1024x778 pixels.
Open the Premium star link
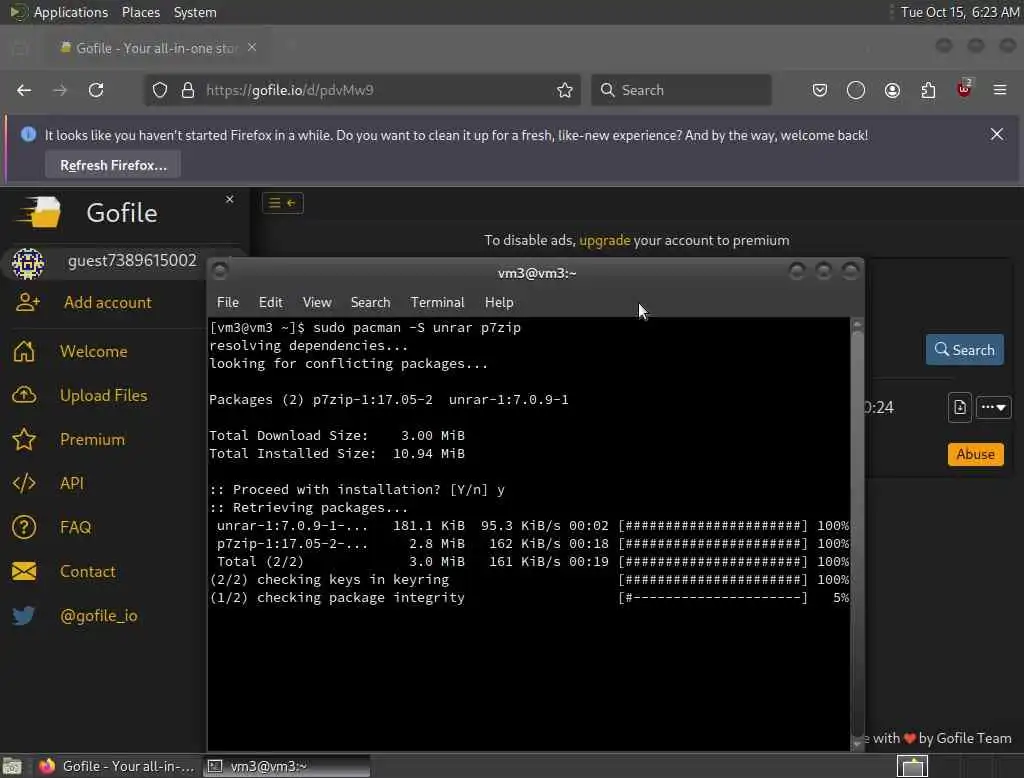[92, 440]
